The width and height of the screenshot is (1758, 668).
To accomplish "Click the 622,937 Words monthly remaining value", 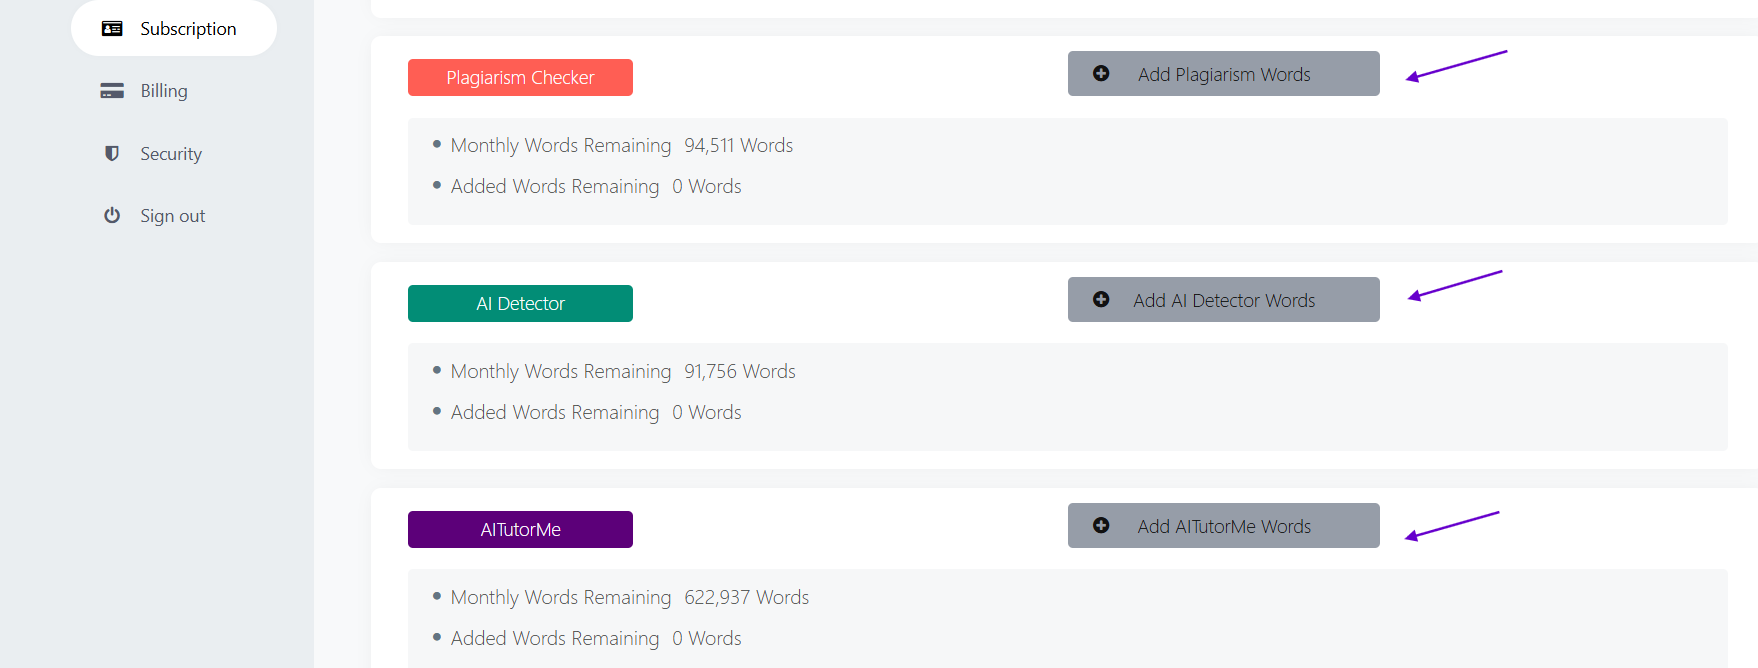I will [746, 598].
